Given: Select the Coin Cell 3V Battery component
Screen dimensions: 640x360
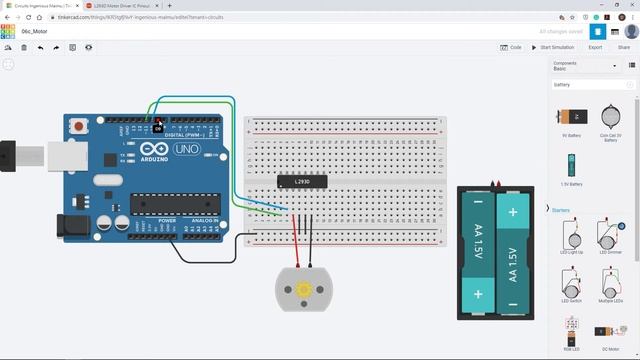Looking at the screenshot, I should pyautogui.click(x=611, y=122).
